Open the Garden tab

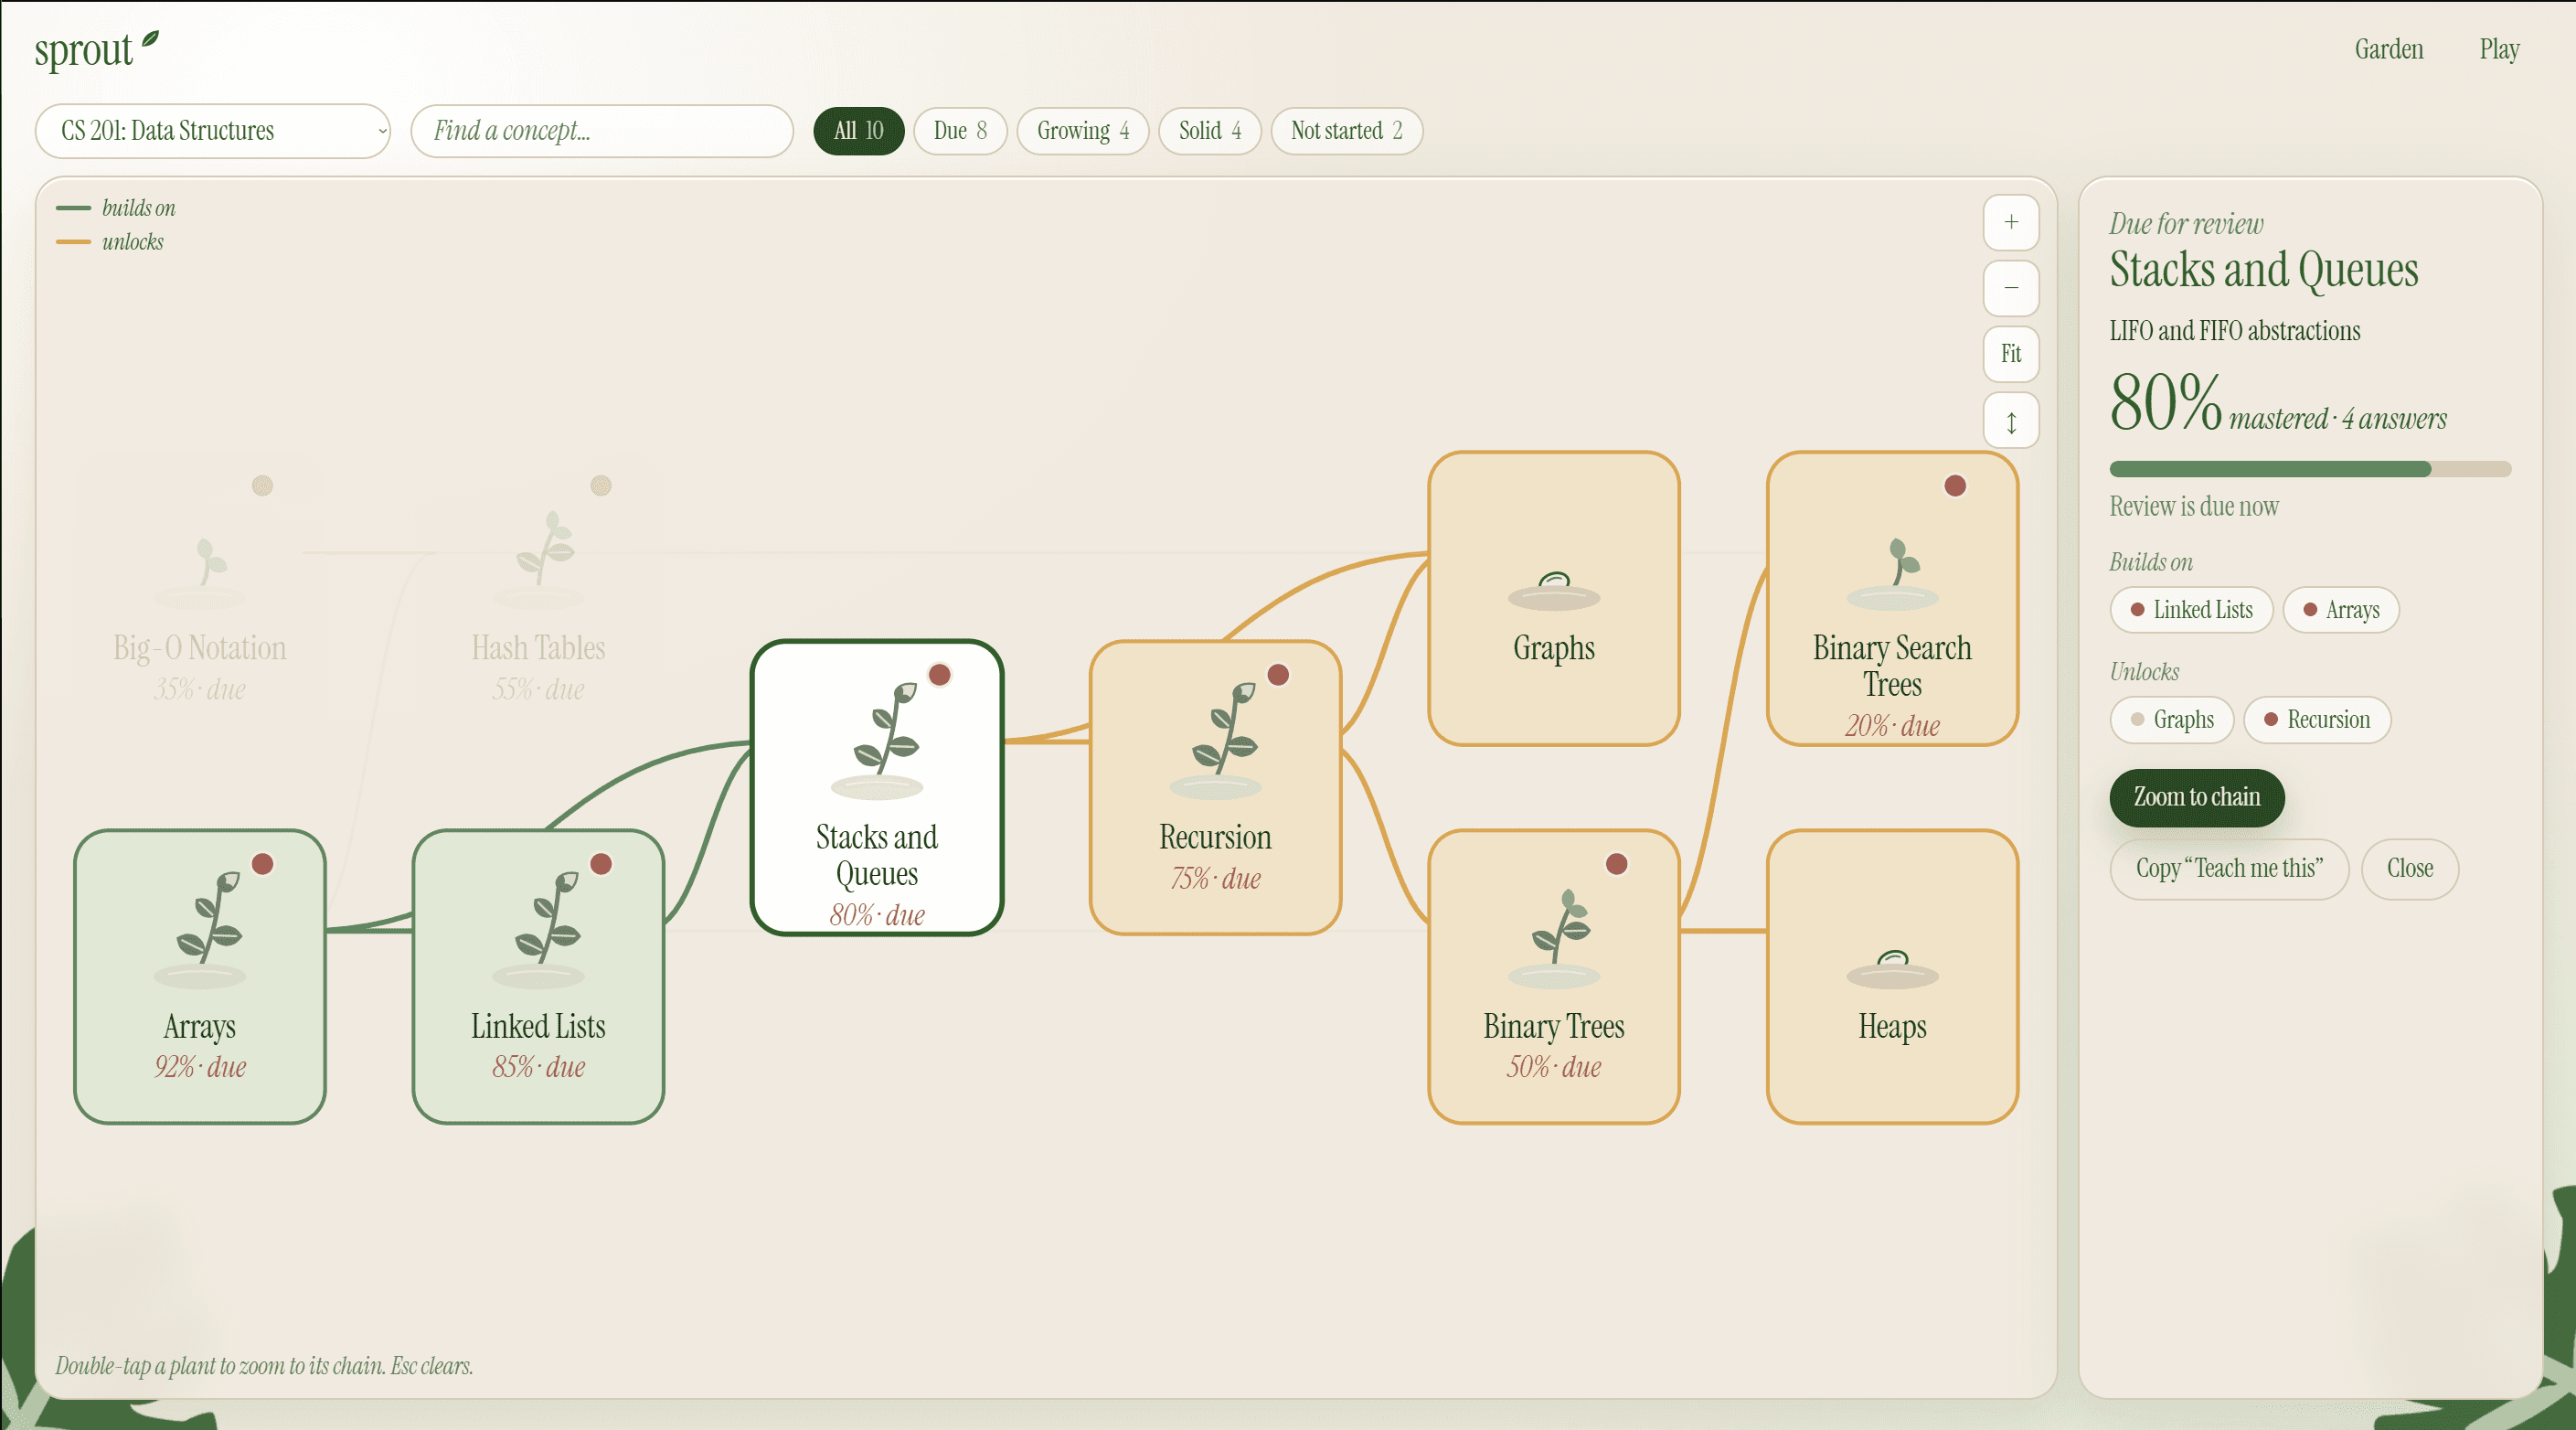click(x=2388, y=49)
